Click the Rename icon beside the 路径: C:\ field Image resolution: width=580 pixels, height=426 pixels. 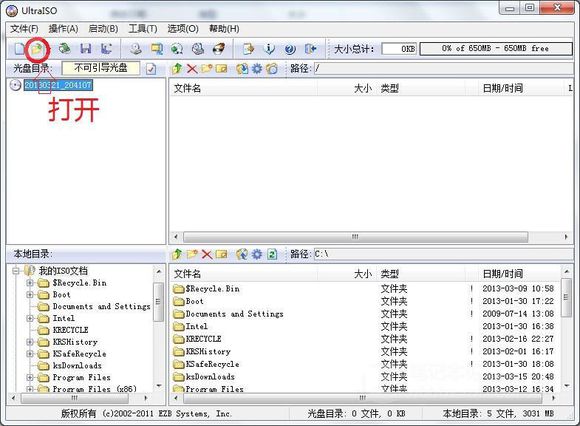pos(221,254)
